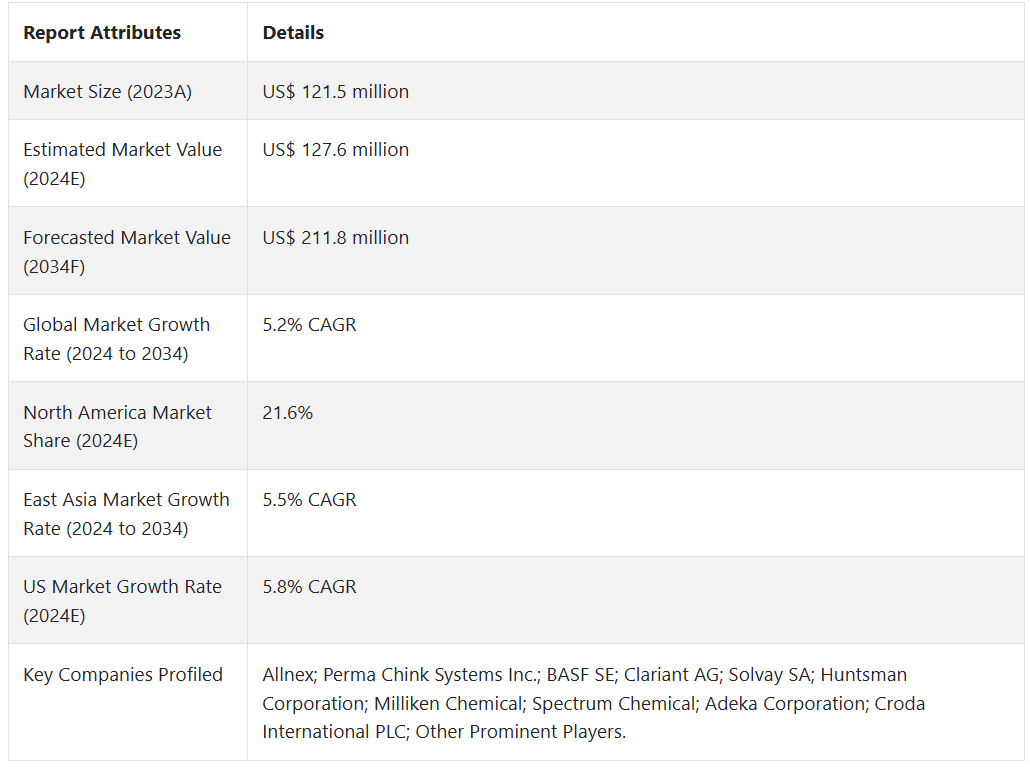The height and width of the screenshot is (768, 1030).
Task: Click the 21.6% market share value
Action: coord(287,412)
